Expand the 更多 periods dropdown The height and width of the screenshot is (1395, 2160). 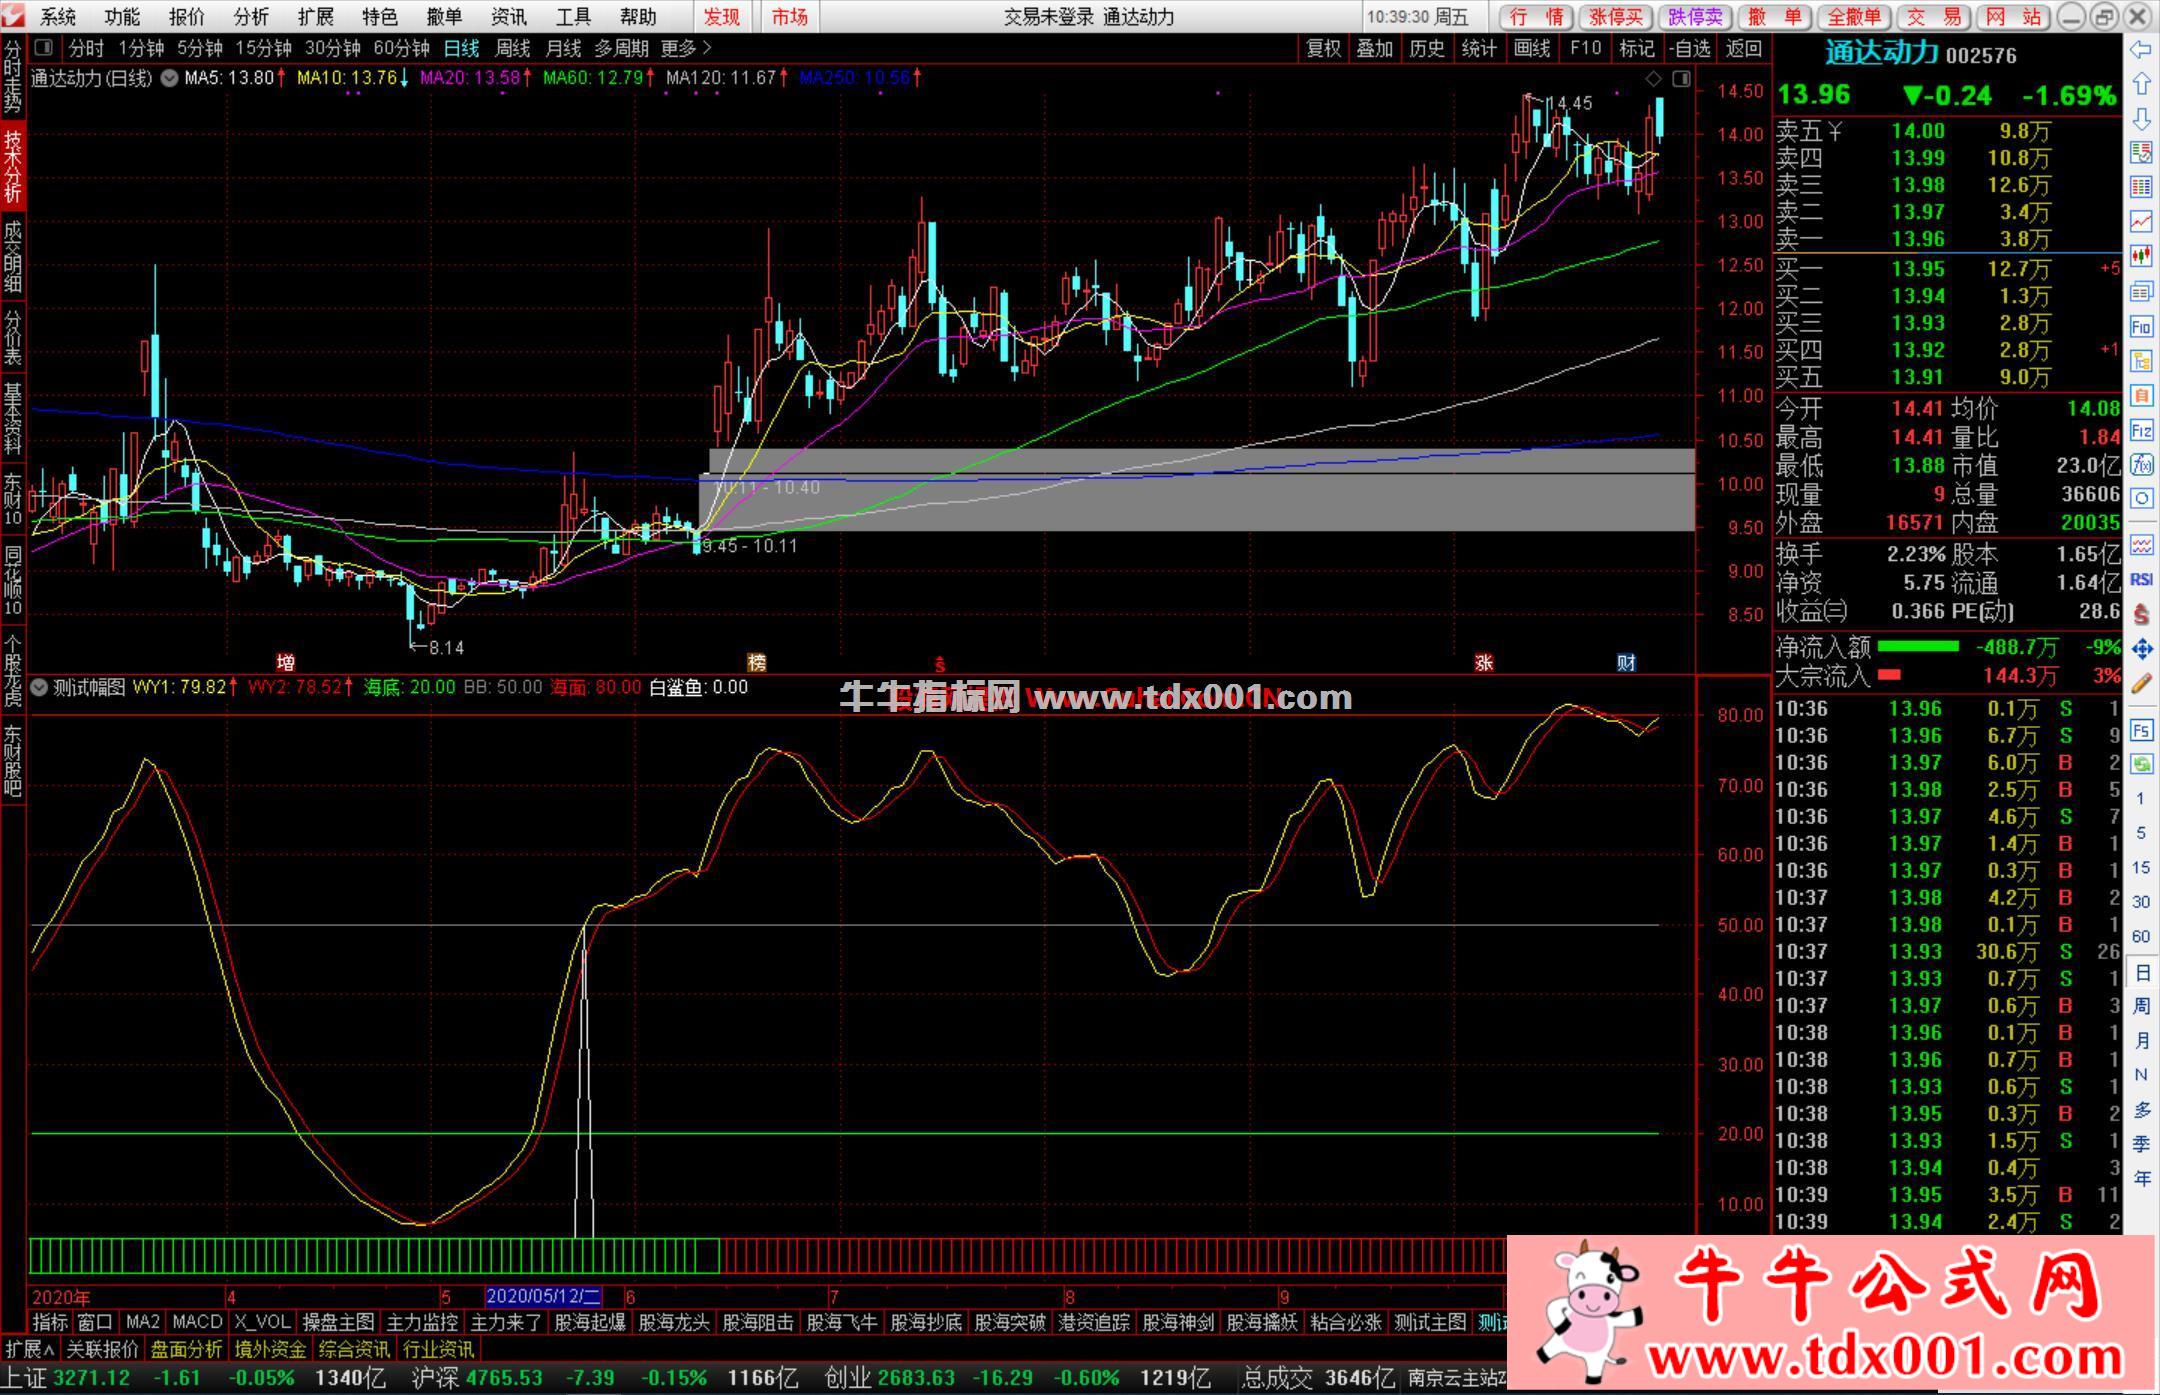click(686, 48)
